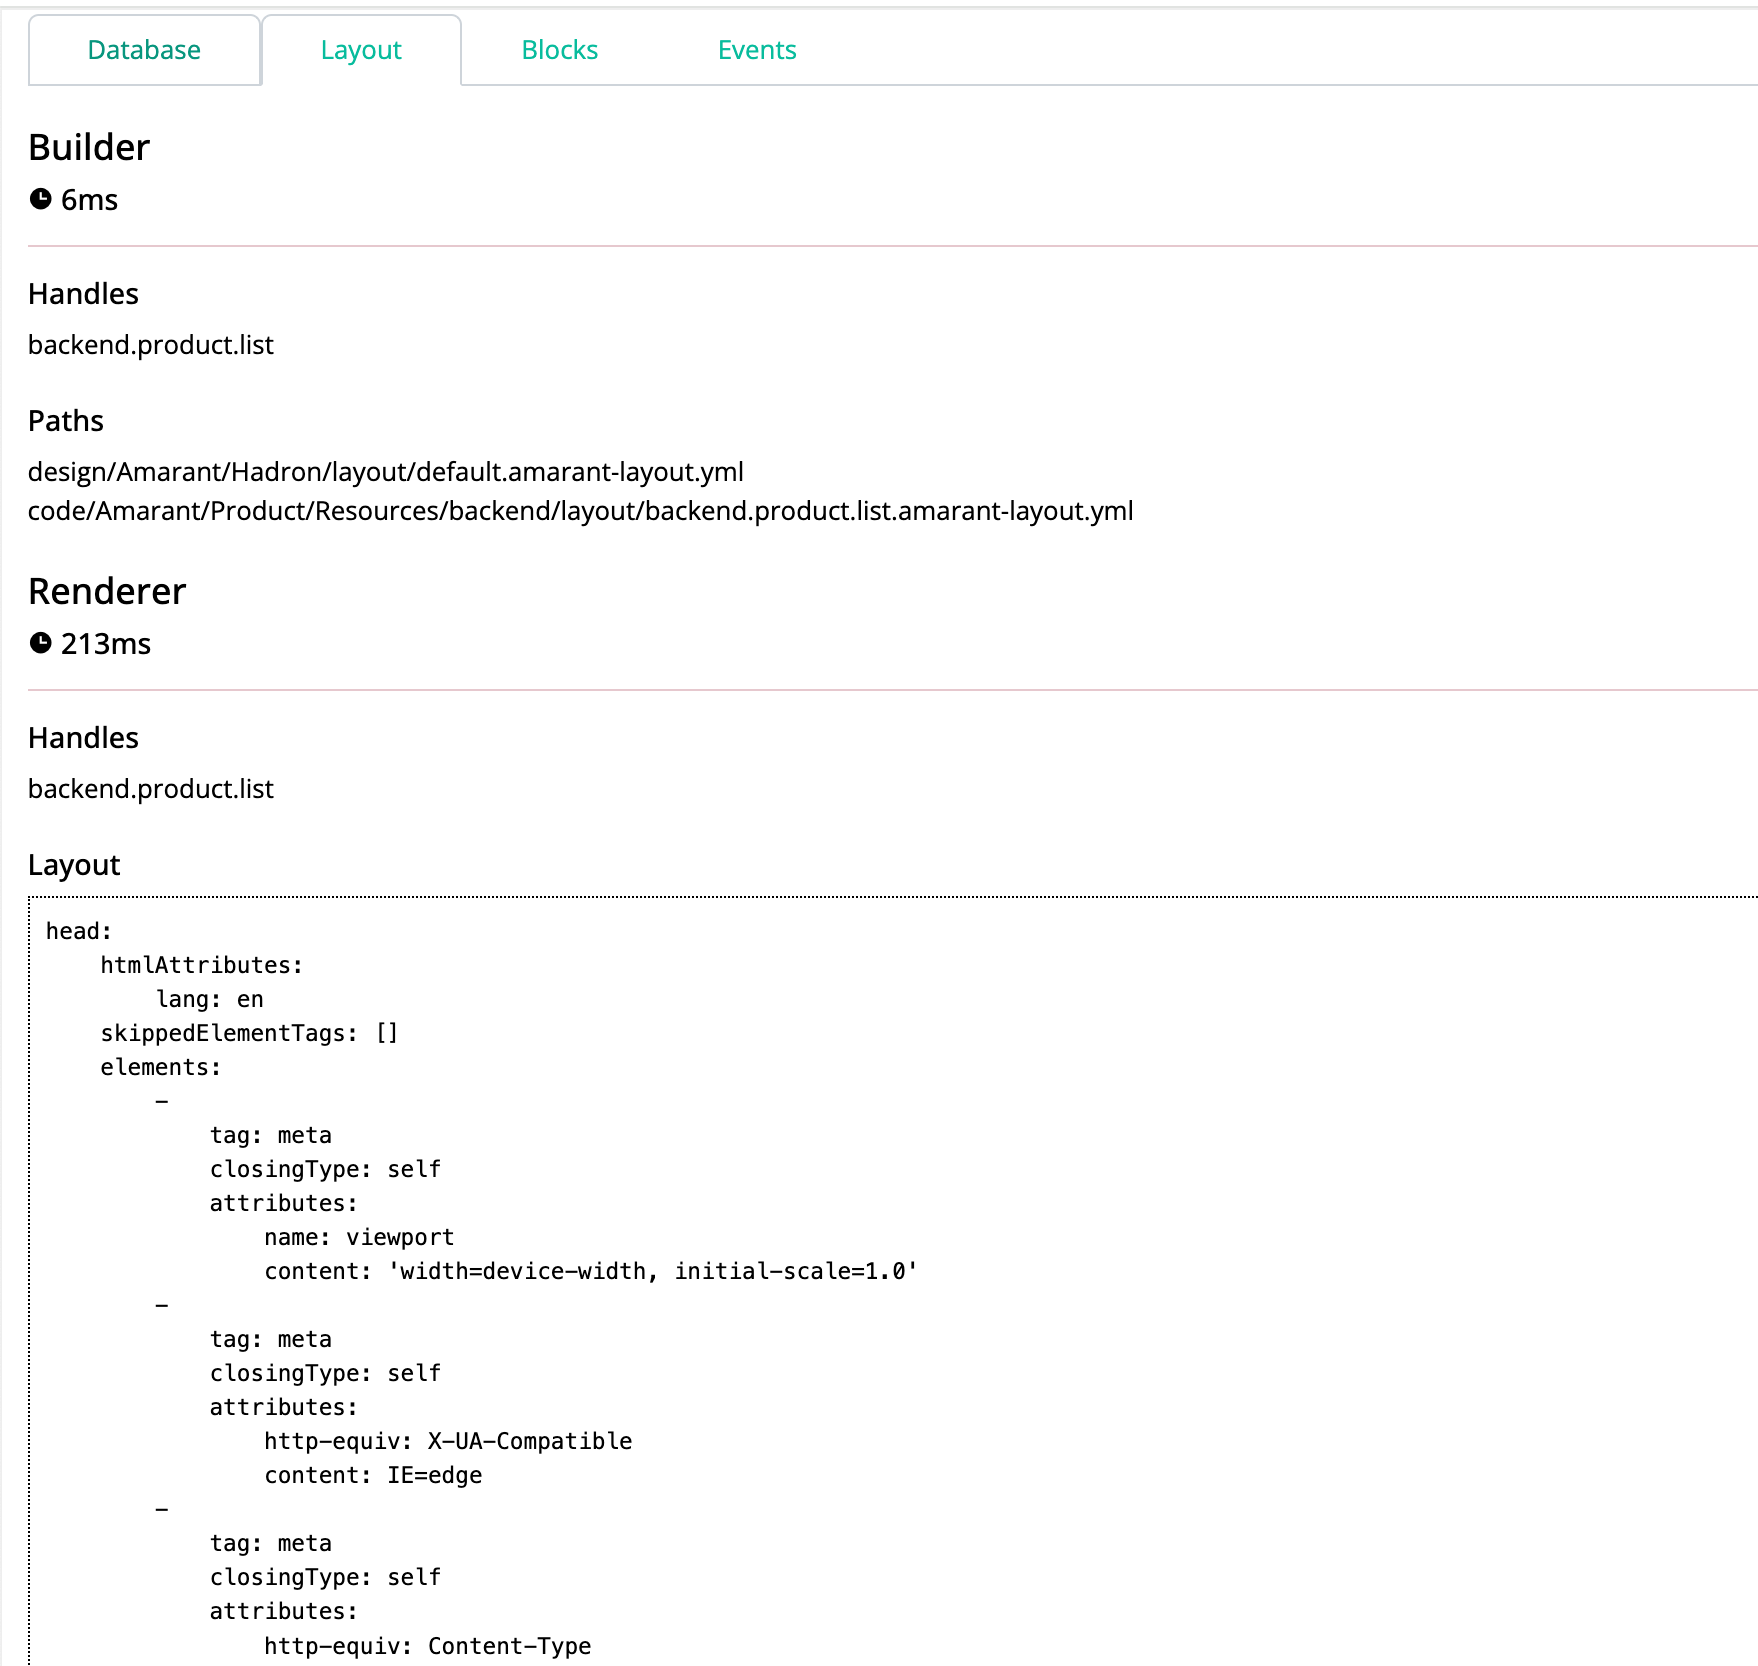Image resolution: width=1758 pixels, height=1666 pixels.
Task: Switch to the Database tab
Action: point(143,49)
